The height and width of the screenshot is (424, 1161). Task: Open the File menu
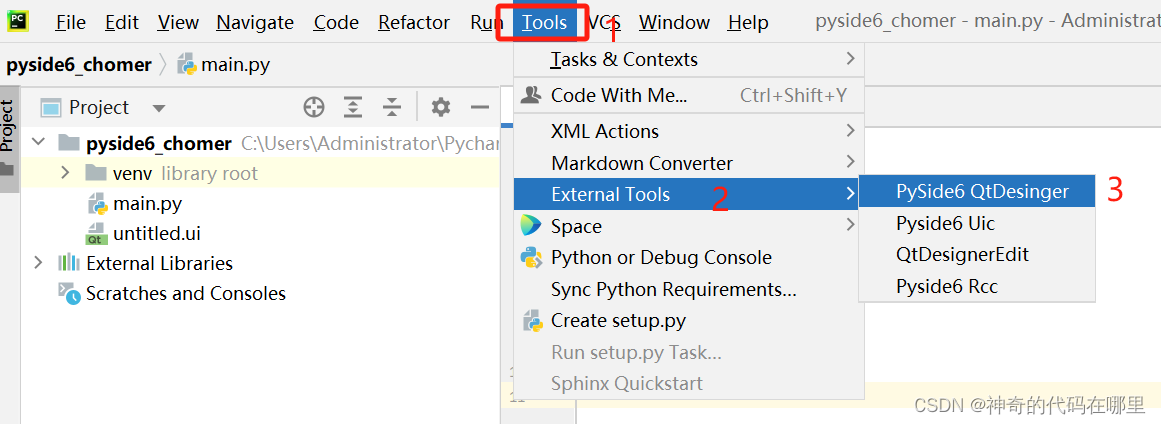tap(70, 23)
